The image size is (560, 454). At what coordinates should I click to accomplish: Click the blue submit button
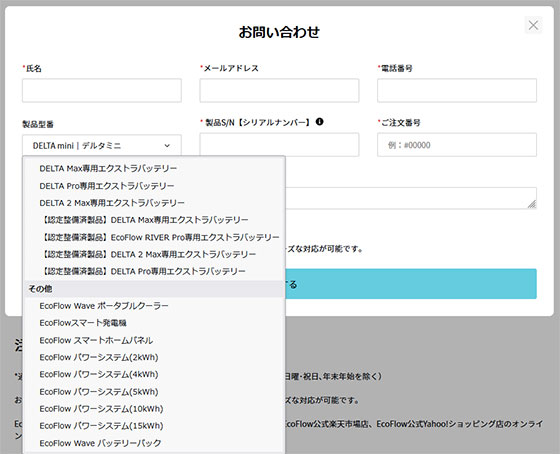click(x=411, y=284)
